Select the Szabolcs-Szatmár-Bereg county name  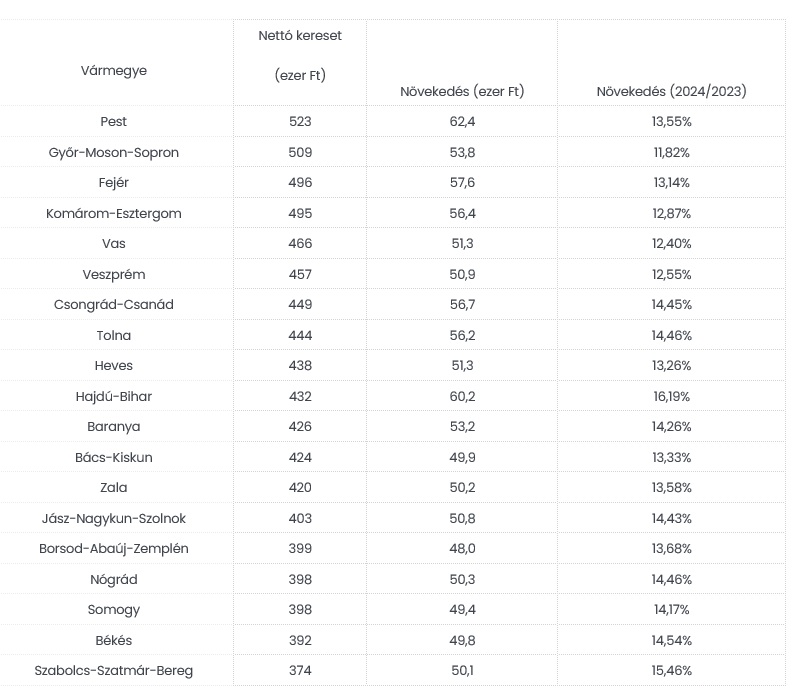[x=114, y=670]
